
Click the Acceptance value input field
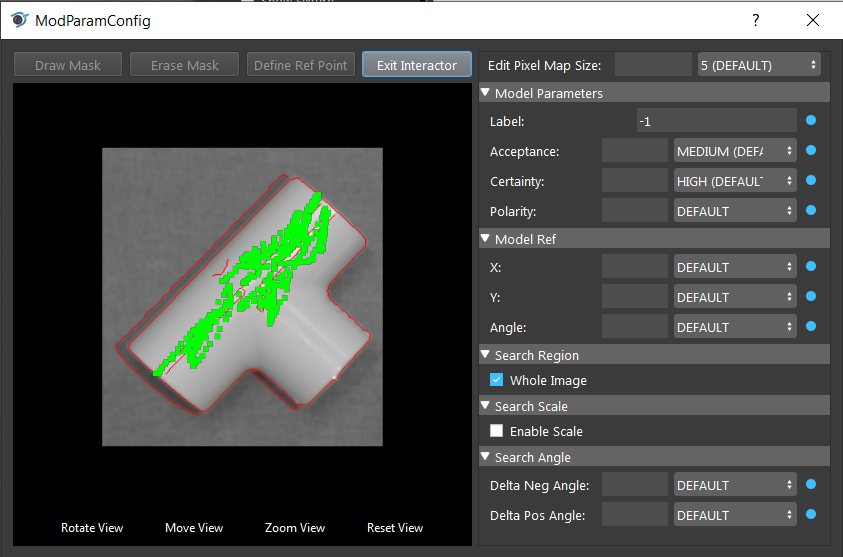634,151
